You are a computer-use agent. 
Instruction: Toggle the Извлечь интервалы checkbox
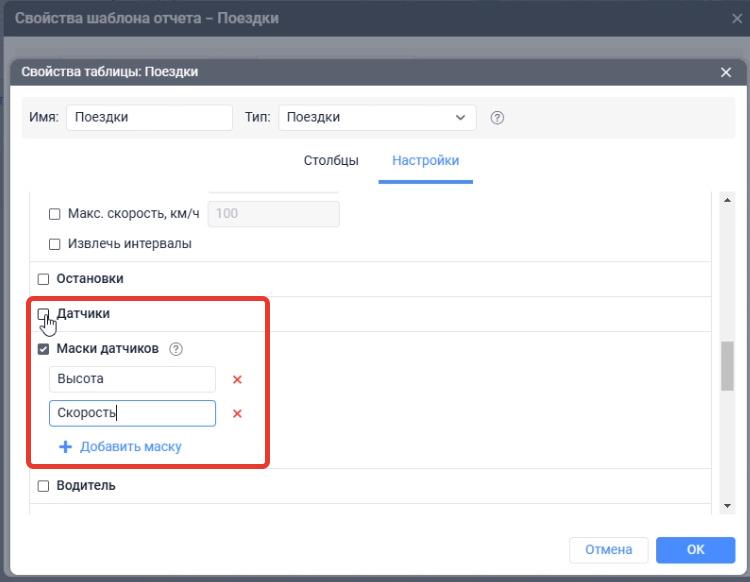click(55, 244)
